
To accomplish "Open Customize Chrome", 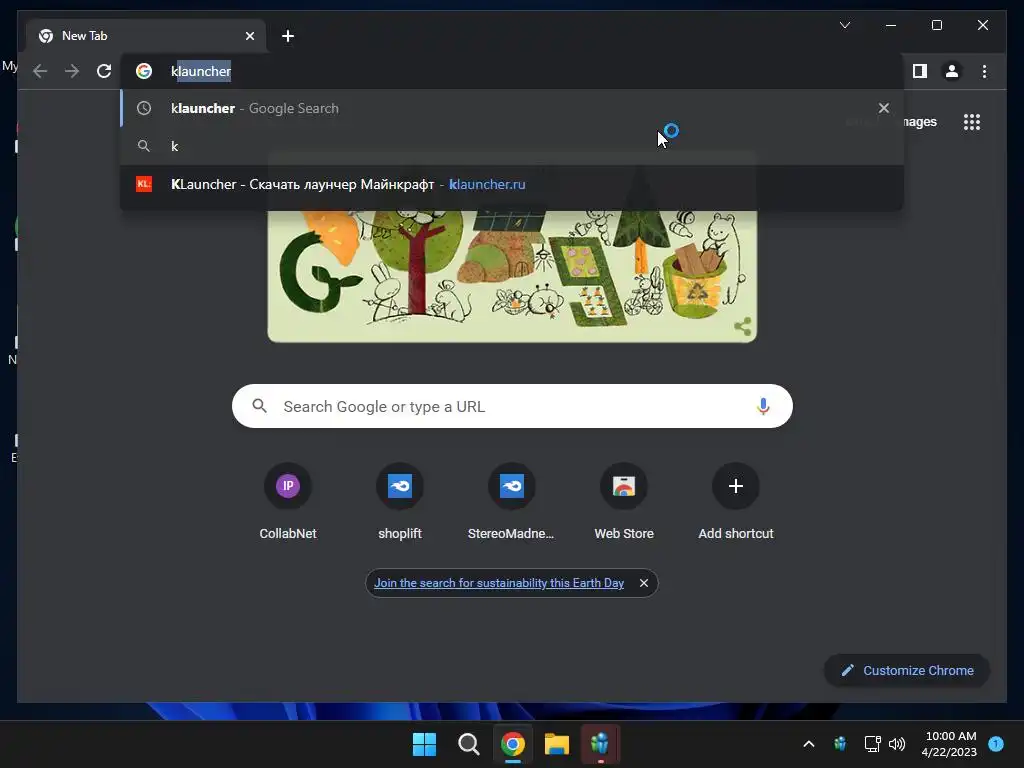I will (x=907, y=671).
